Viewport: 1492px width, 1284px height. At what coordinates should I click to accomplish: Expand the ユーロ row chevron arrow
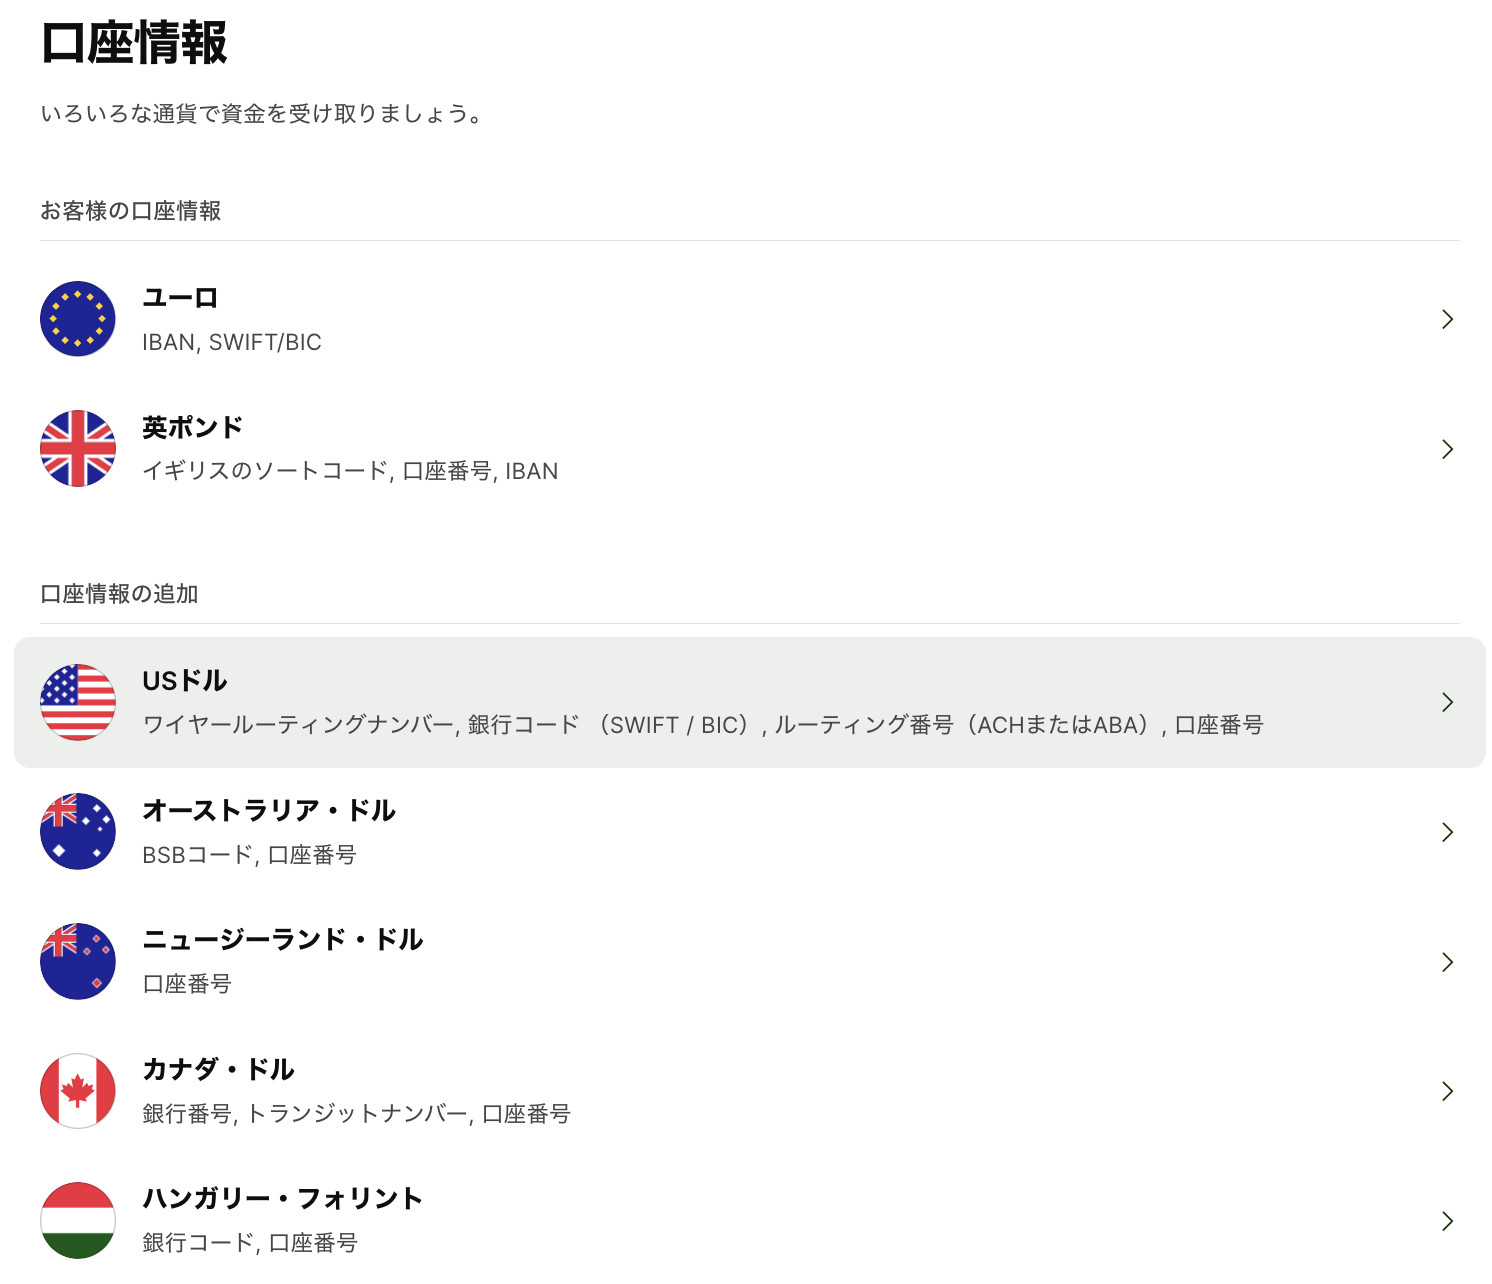click(x=1447, y=319)
